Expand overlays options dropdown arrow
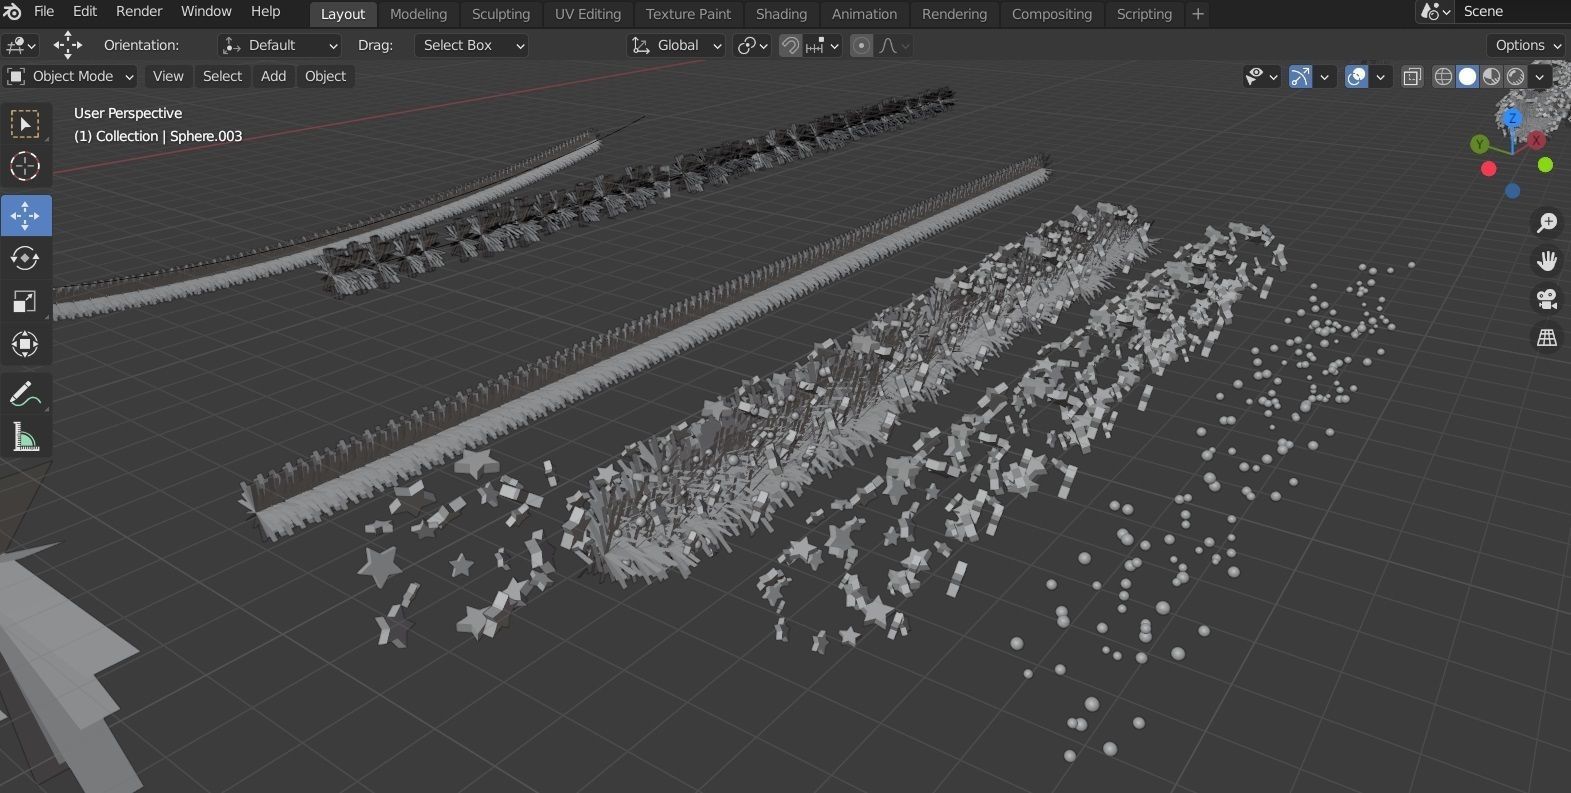 click(1381, 76)
